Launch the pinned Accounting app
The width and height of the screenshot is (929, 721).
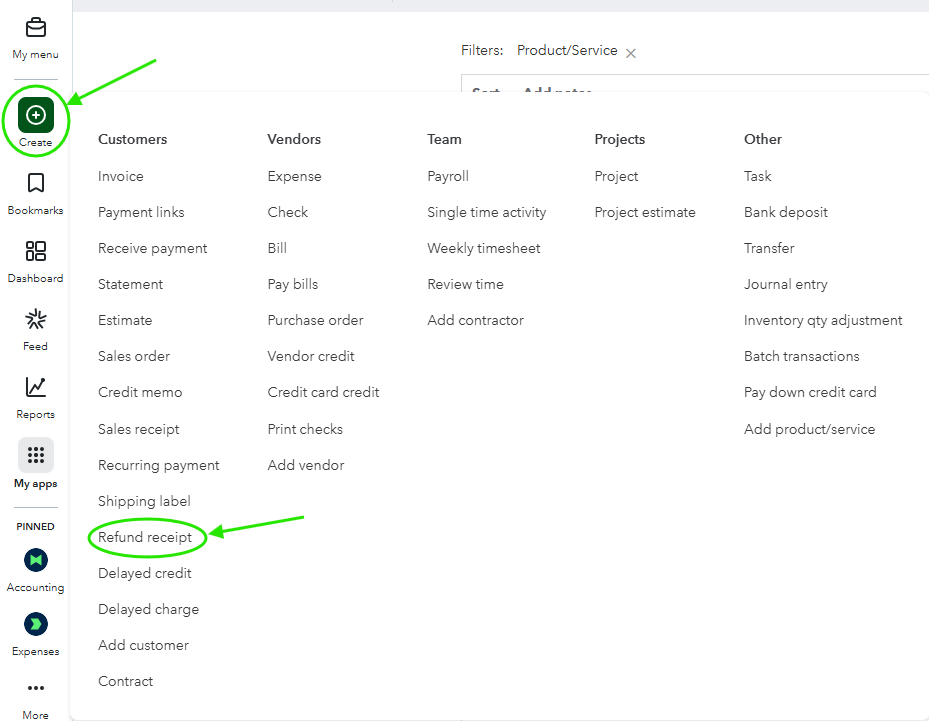click(35, 560)
